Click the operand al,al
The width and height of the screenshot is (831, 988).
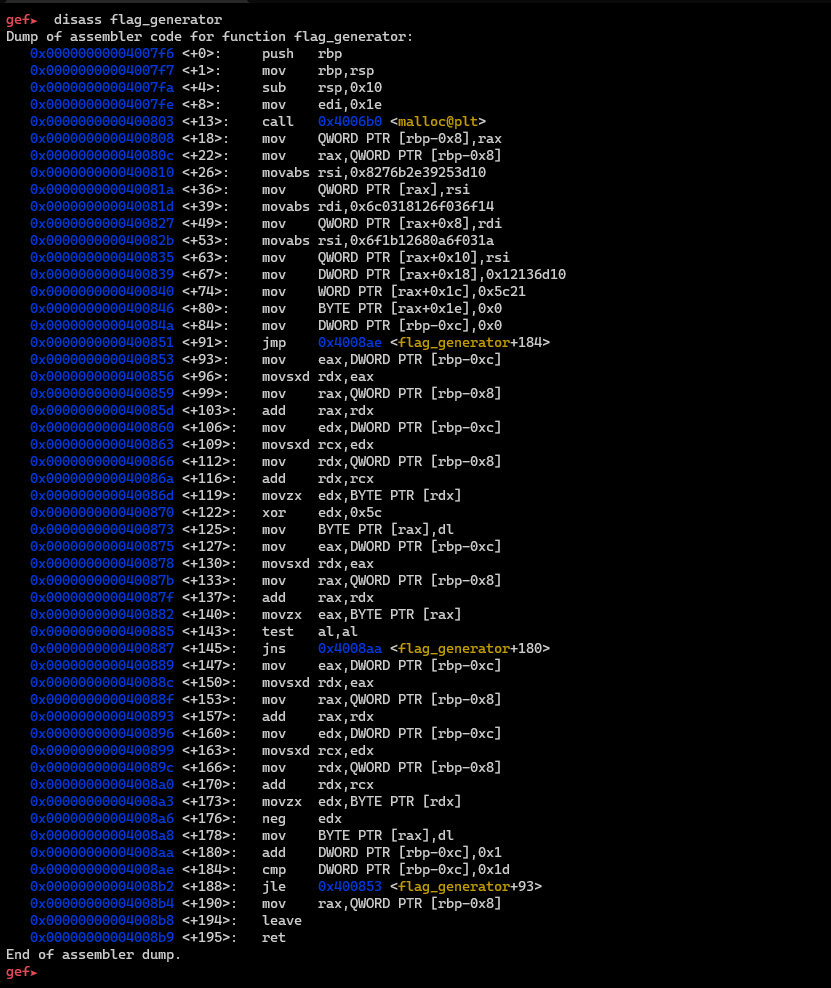coord(338,632)
